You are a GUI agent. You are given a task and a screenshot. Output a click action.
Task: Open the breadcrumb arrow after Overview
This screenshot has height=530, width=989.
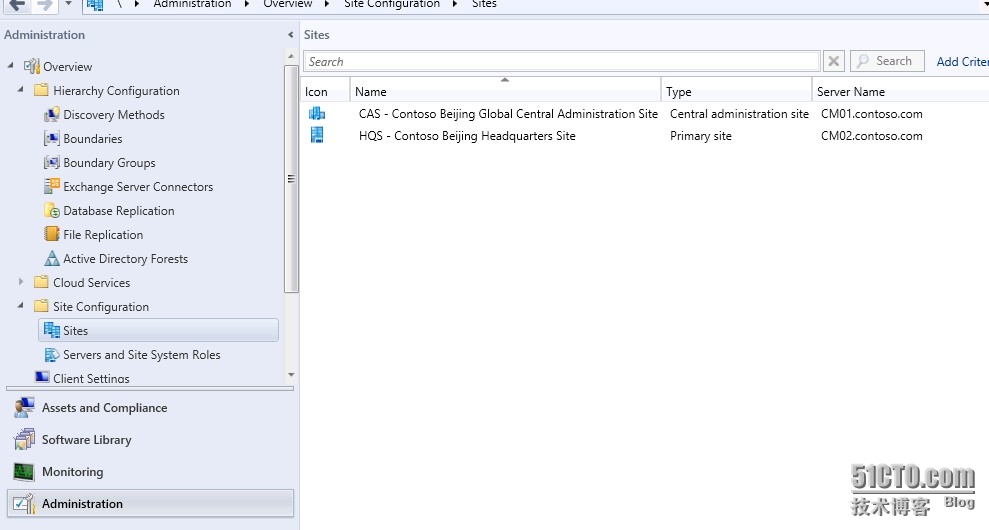tap(327, 4)
